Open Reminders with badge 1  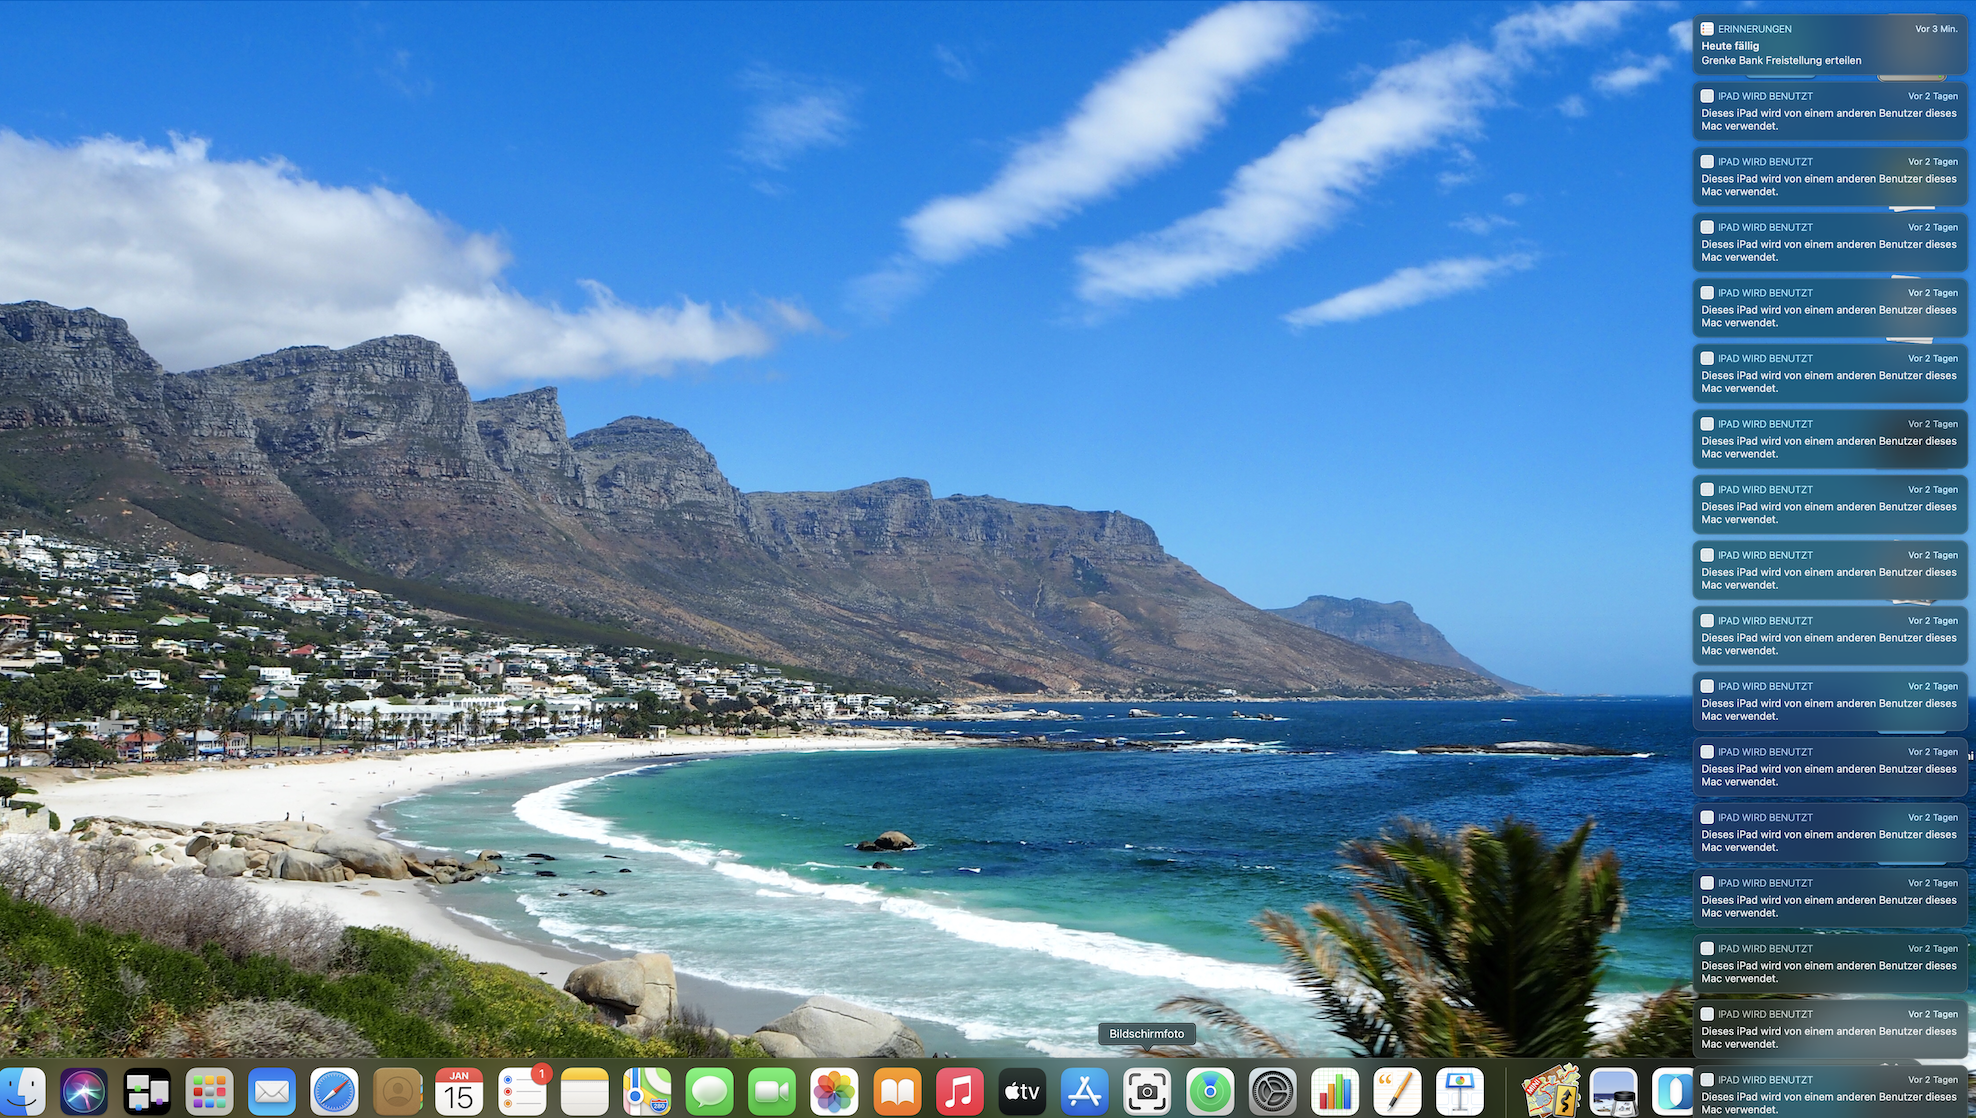[x=522, y=1091]
